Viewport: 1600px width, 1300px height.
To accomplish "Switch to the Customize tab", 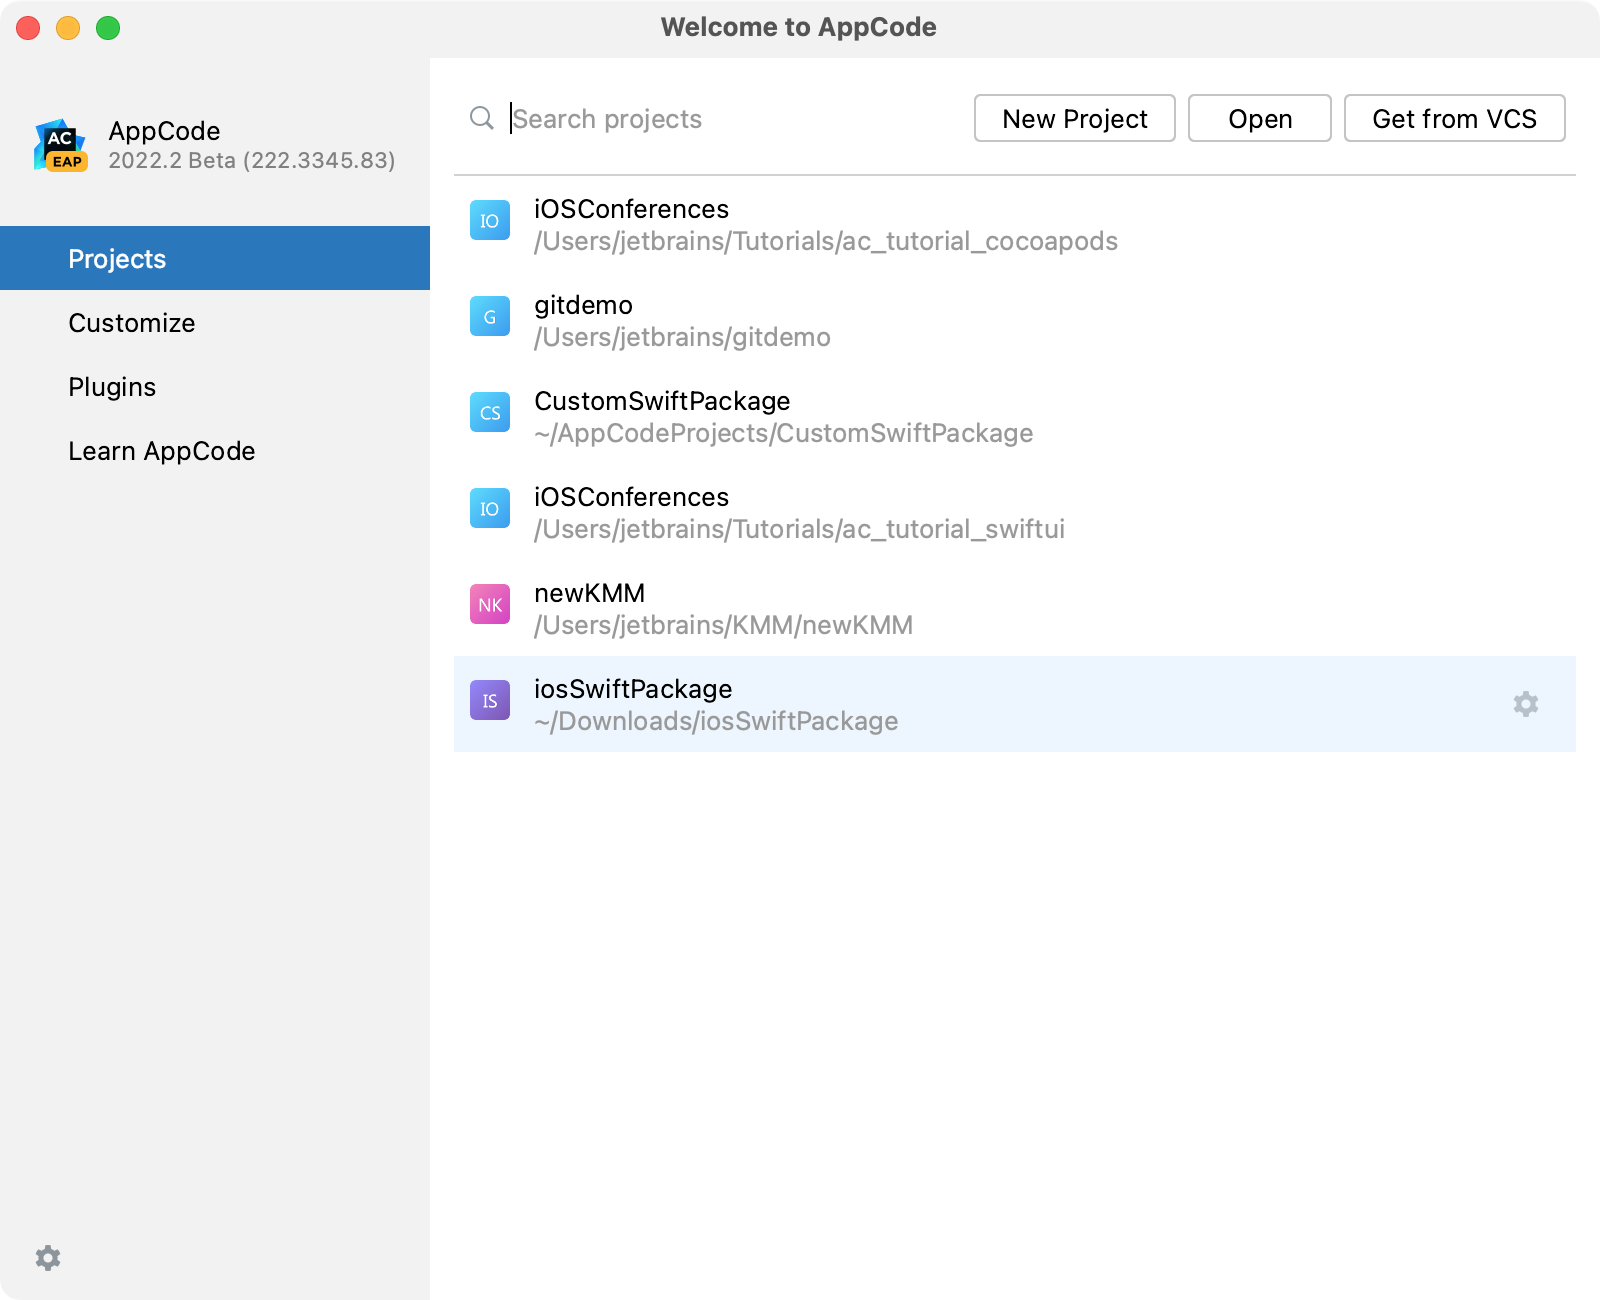I will pyautogui.click(x=132, y=323).
